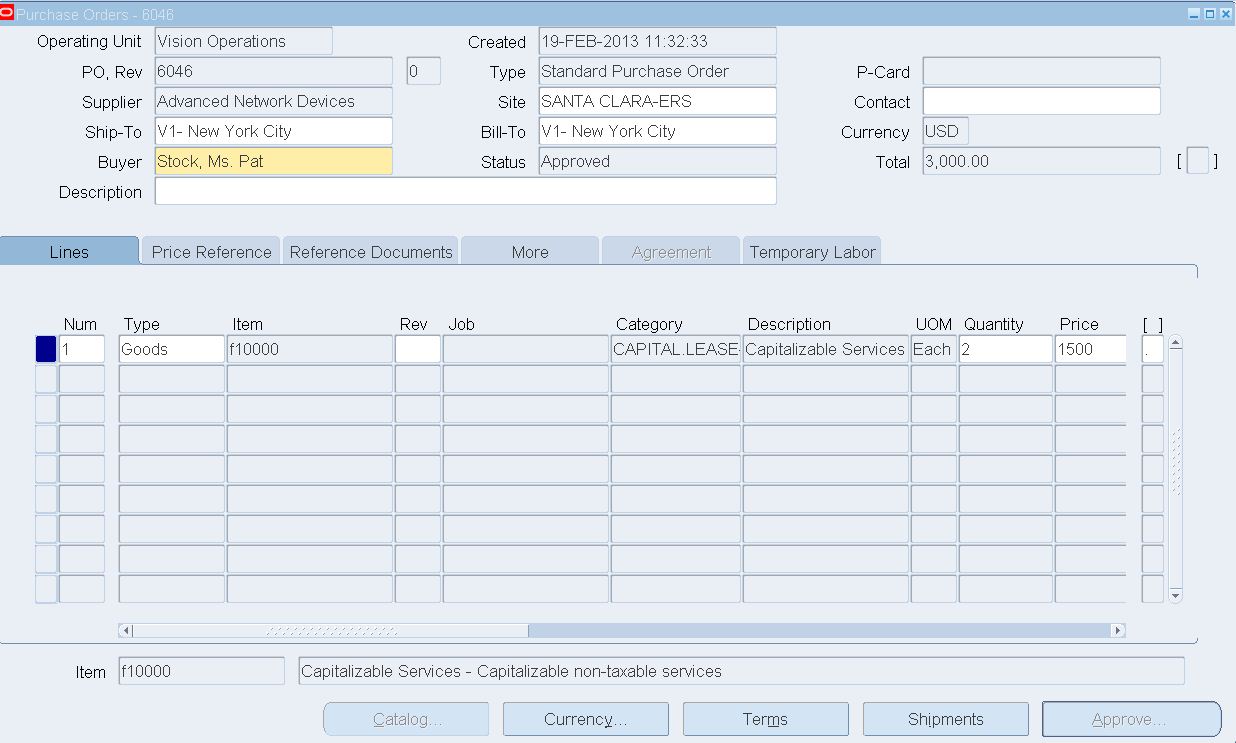
Task: Open the Reference Documents tab
Action: 371,252
